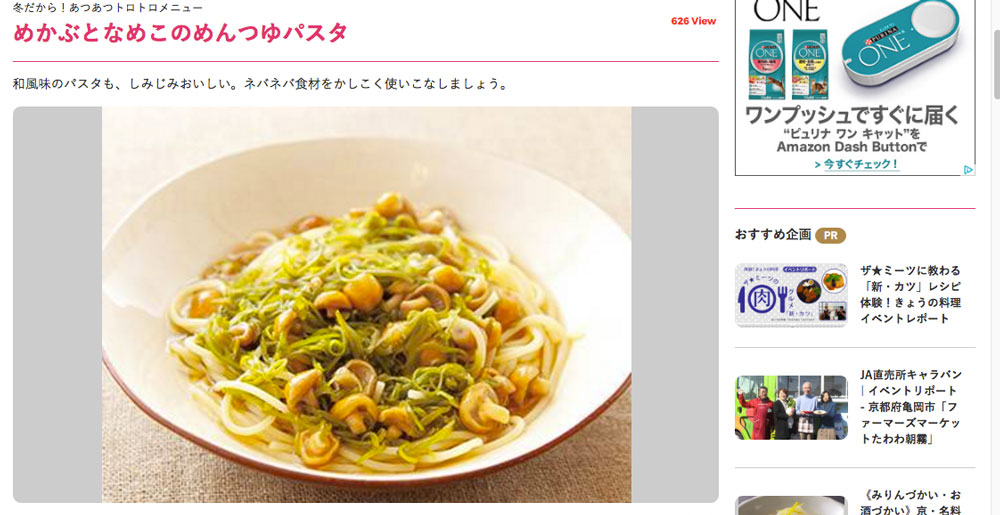Click the recipe description text below title
The image size is (1000, 515).
[x=261, y=83]
